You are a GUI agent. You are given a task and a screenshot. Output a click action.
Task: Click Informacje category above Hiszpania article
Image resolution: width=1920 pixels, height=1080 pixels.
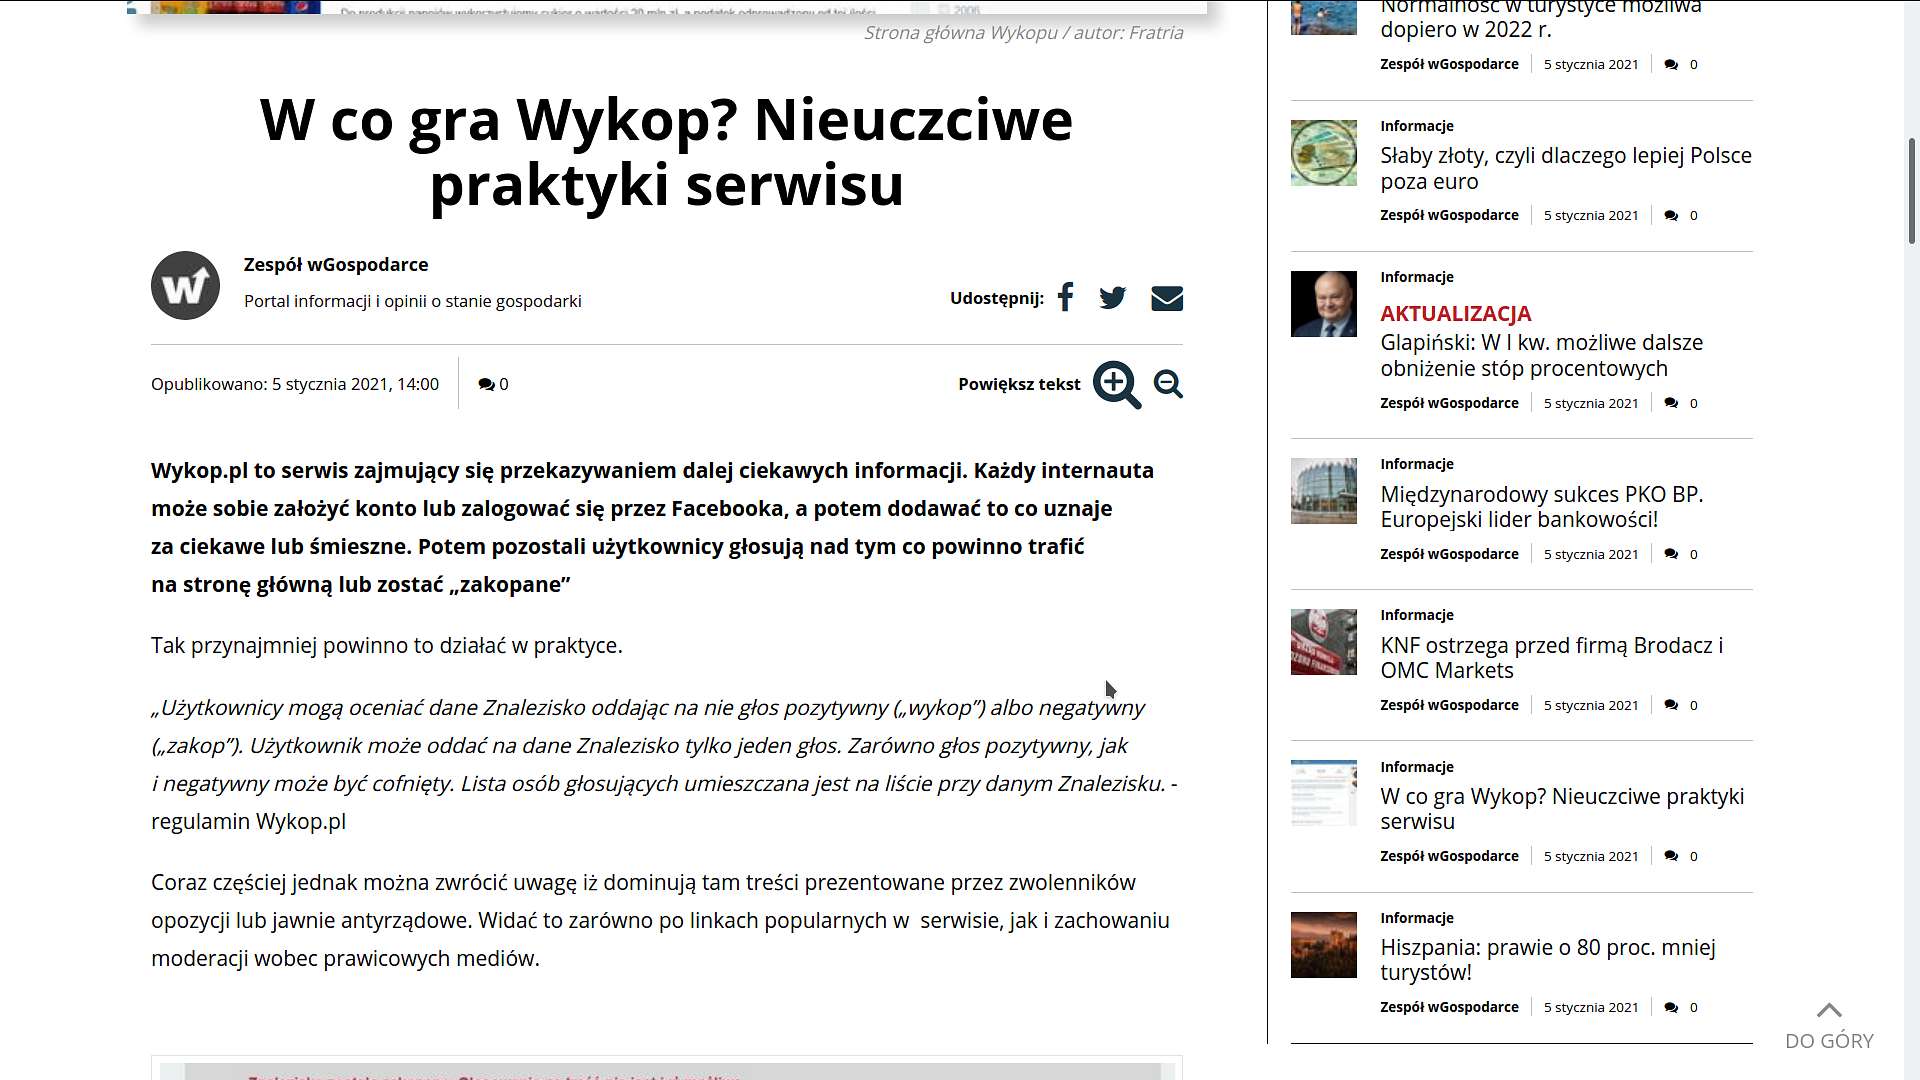point(1417,918)
